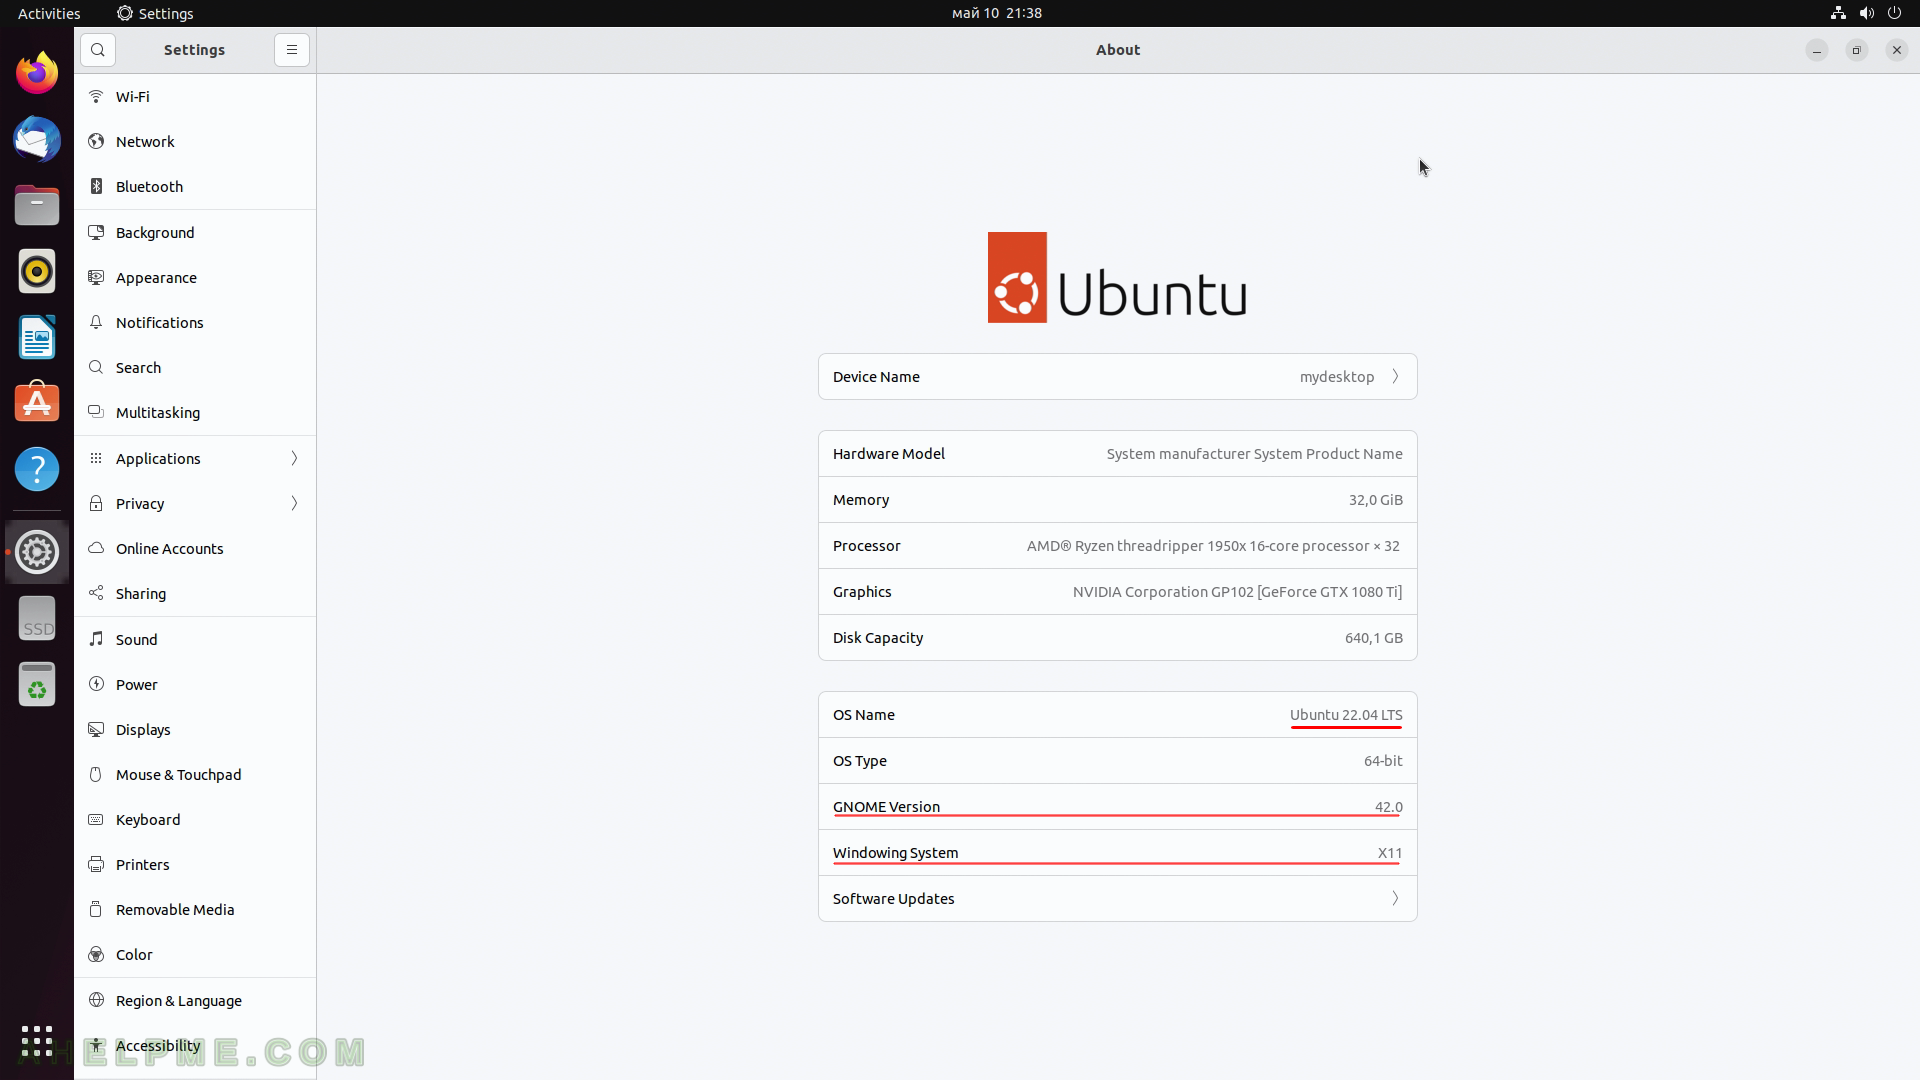Expand the Applications submenu chevron
The width and height of the screenshot is (1920, 1080).
pyautogui.click(x=294, y=458)
